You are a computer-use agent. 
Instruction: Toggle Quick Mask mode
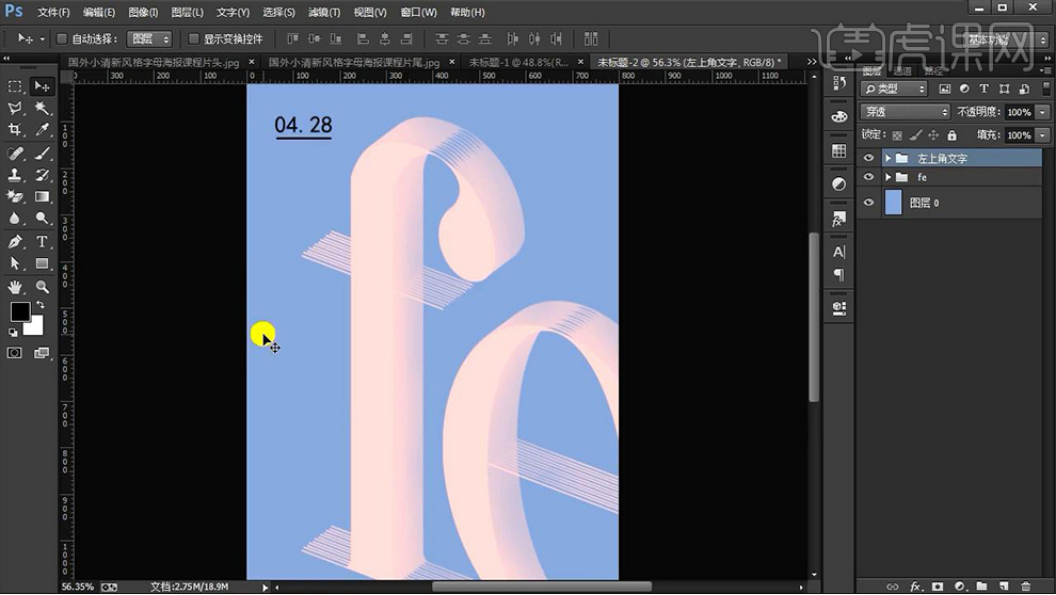click(14, 353)
